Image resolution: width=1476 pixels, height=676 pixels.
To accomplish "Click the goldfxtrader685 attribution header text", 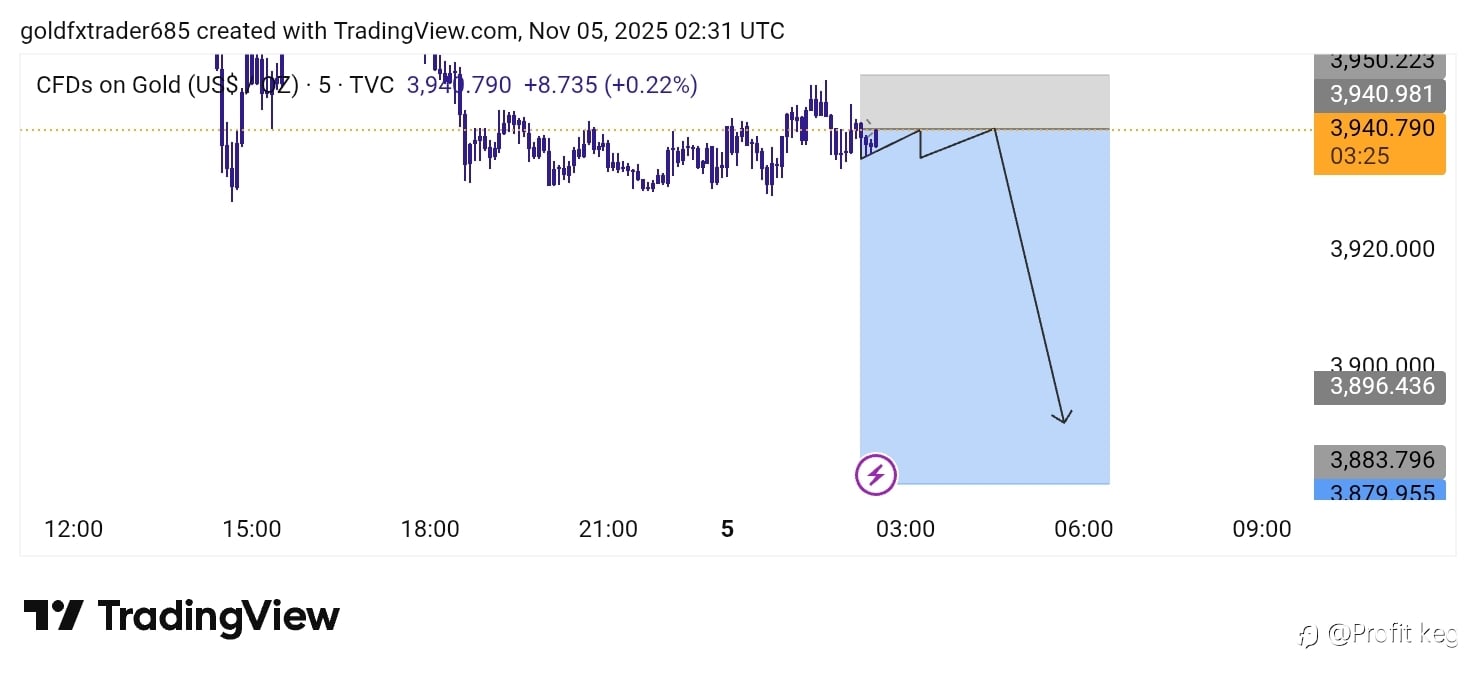I will 403,31.
